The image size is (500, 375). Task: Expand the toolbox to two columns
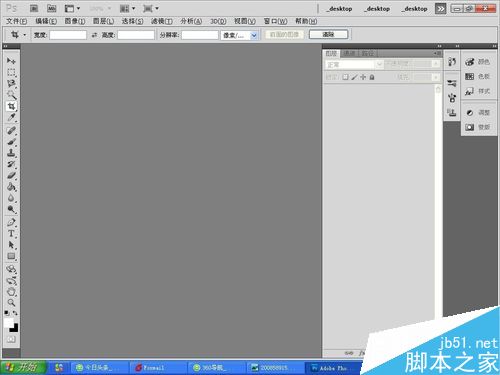point(5,46)
